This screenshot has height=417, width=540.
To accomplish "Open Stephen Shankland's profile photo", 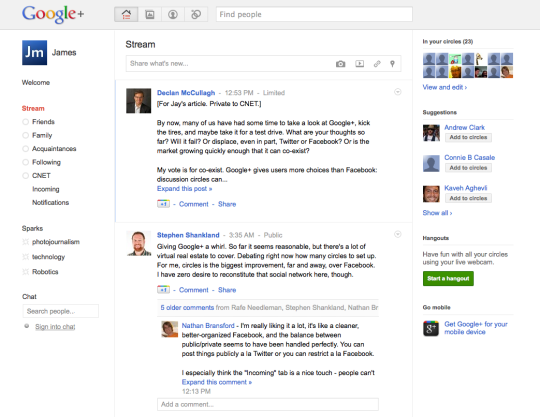I will point(138,243).
